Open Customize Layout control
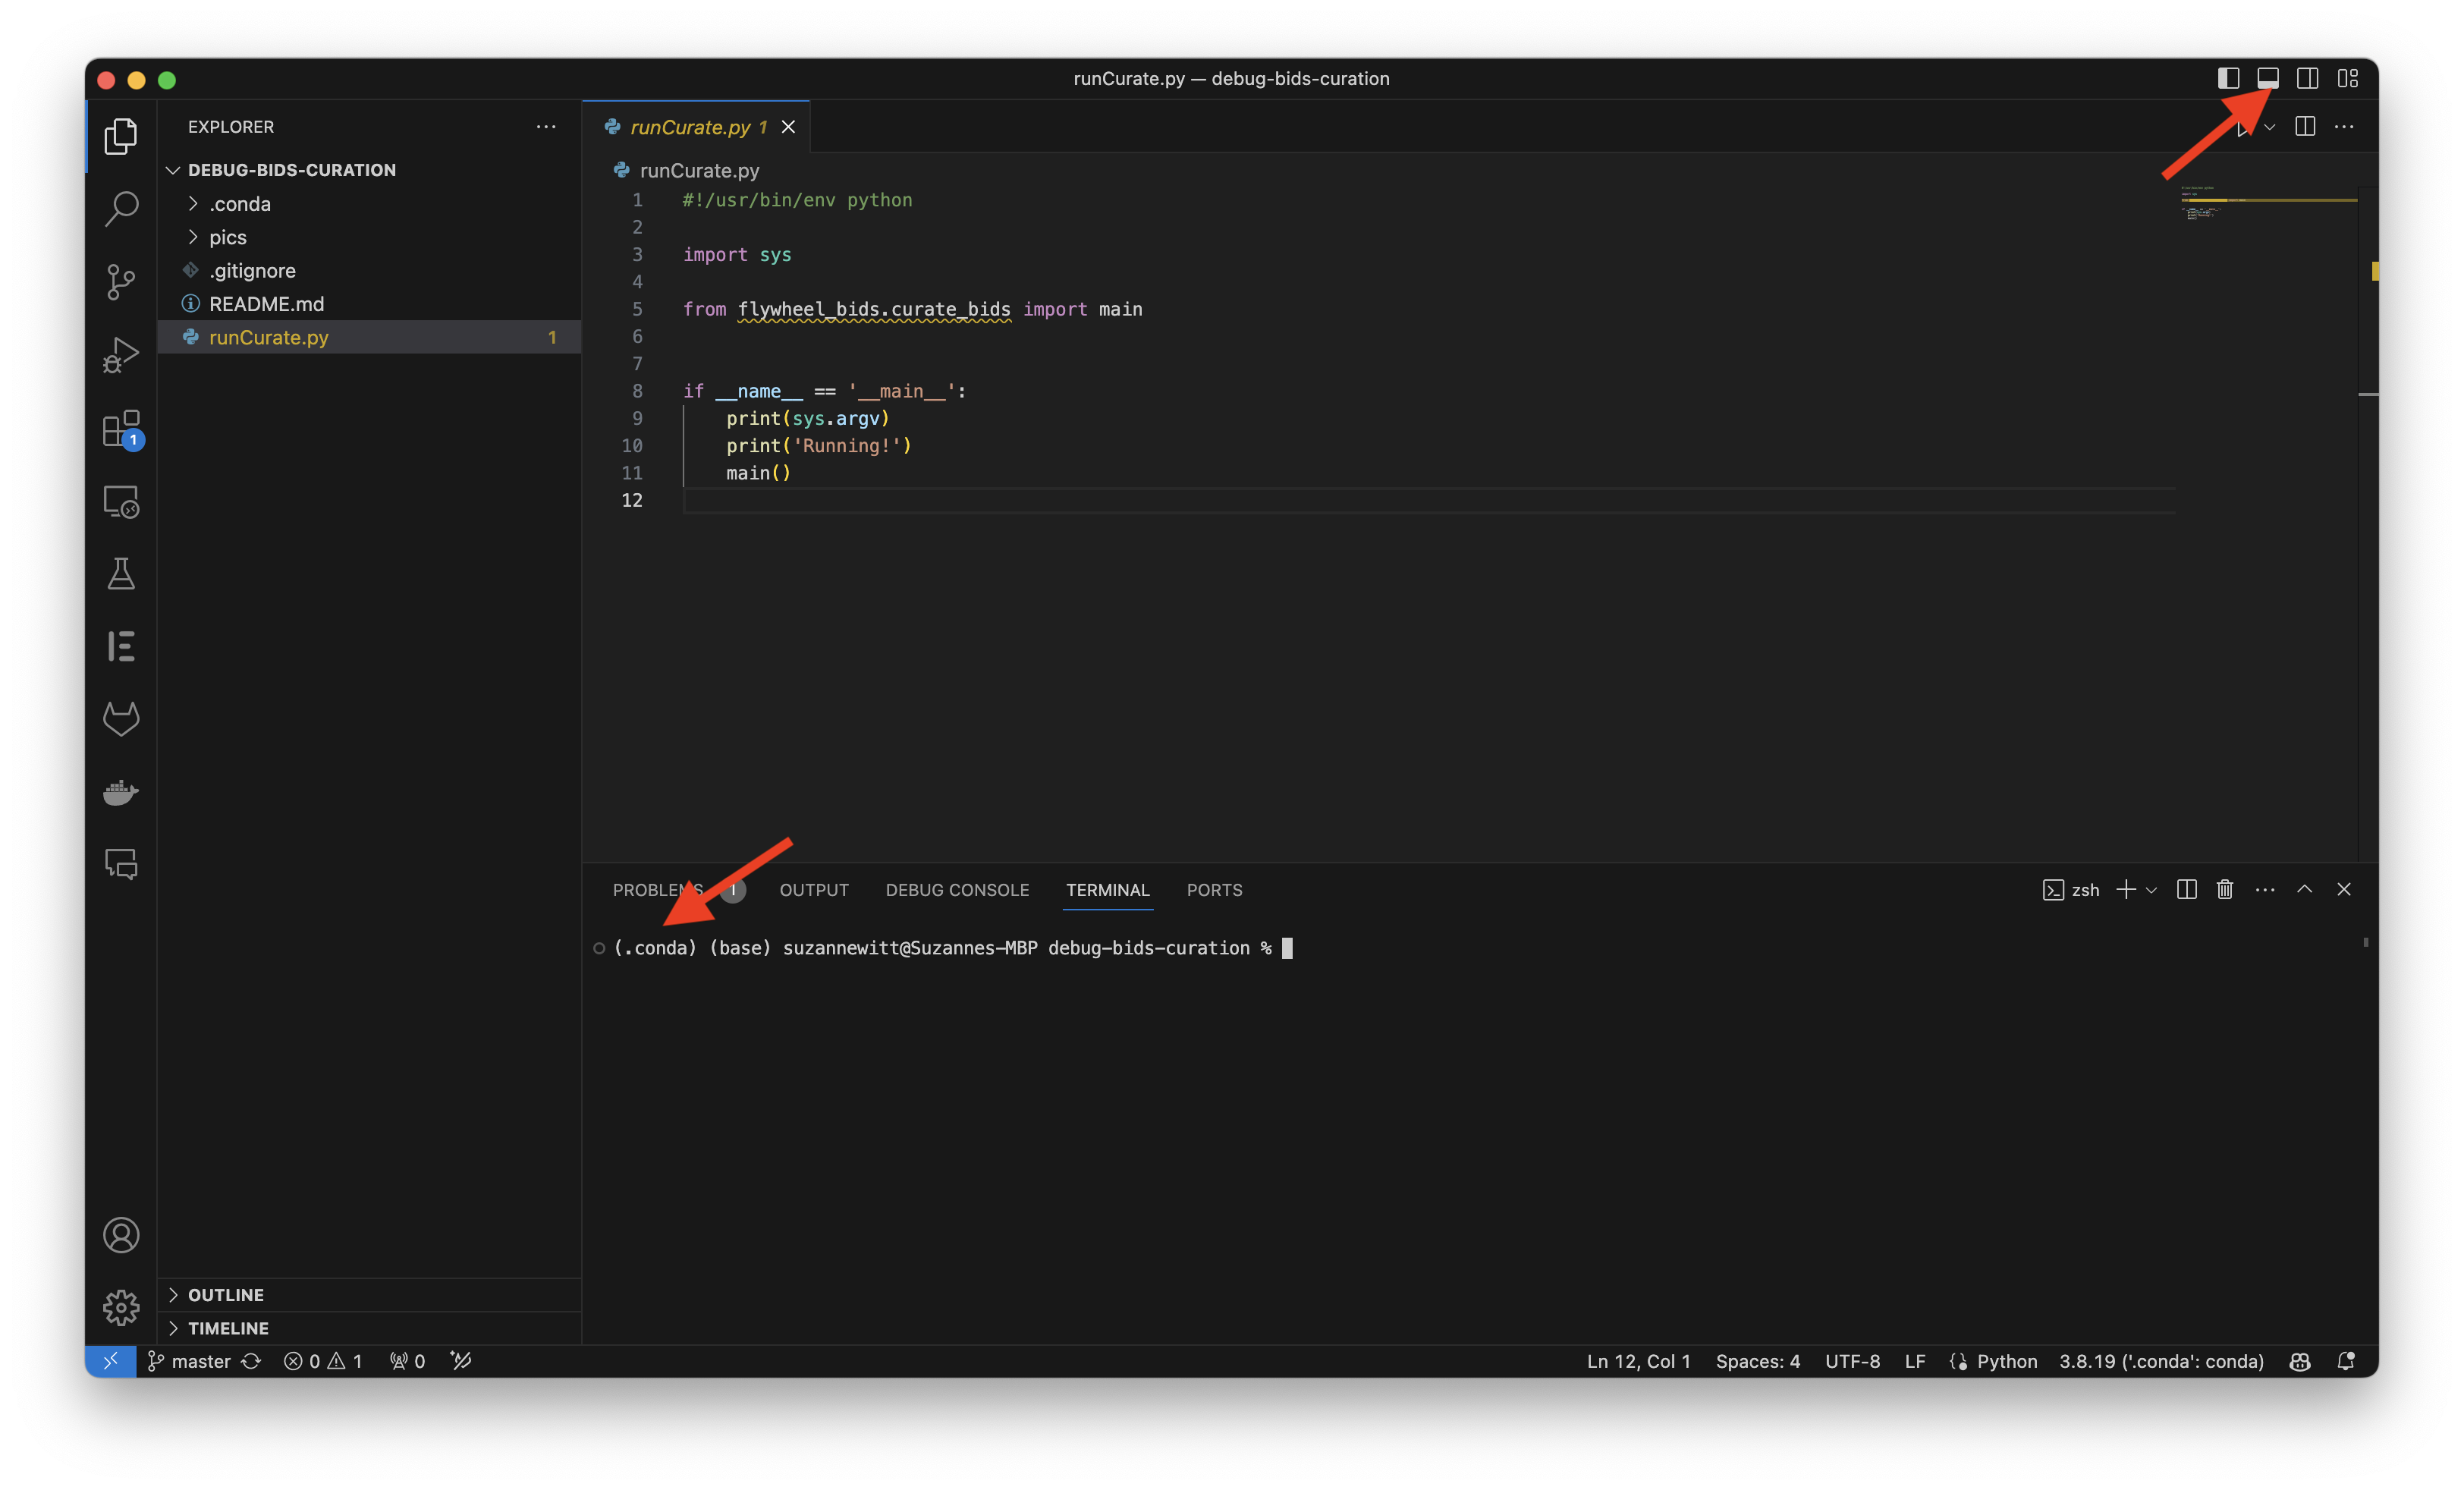Image resolution: width=2464 pixels, height=1490 pixels. (x=2347, y=78)
